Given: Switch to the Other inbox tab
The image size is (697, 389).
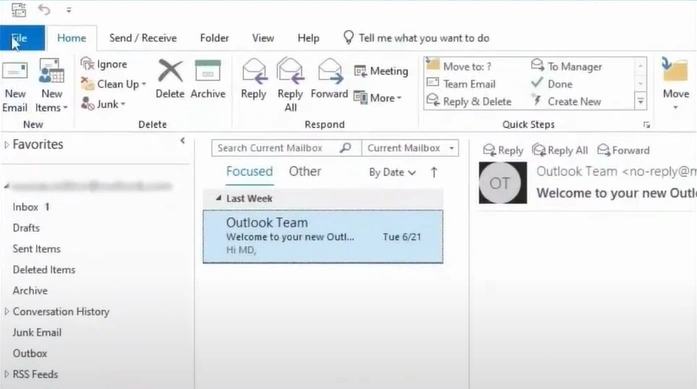Looking at the screenshot, I should click(x=305, y=172).
